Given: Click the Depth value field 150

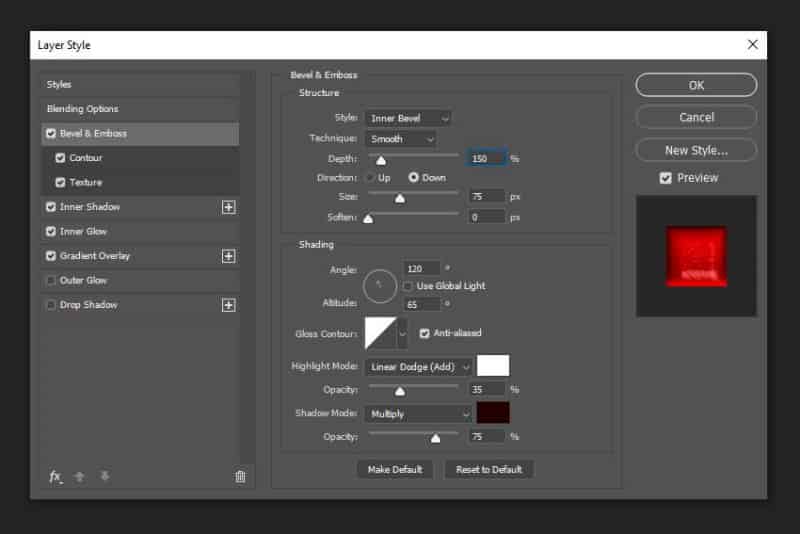Looking at the screenshot, I should pos(486,159).
